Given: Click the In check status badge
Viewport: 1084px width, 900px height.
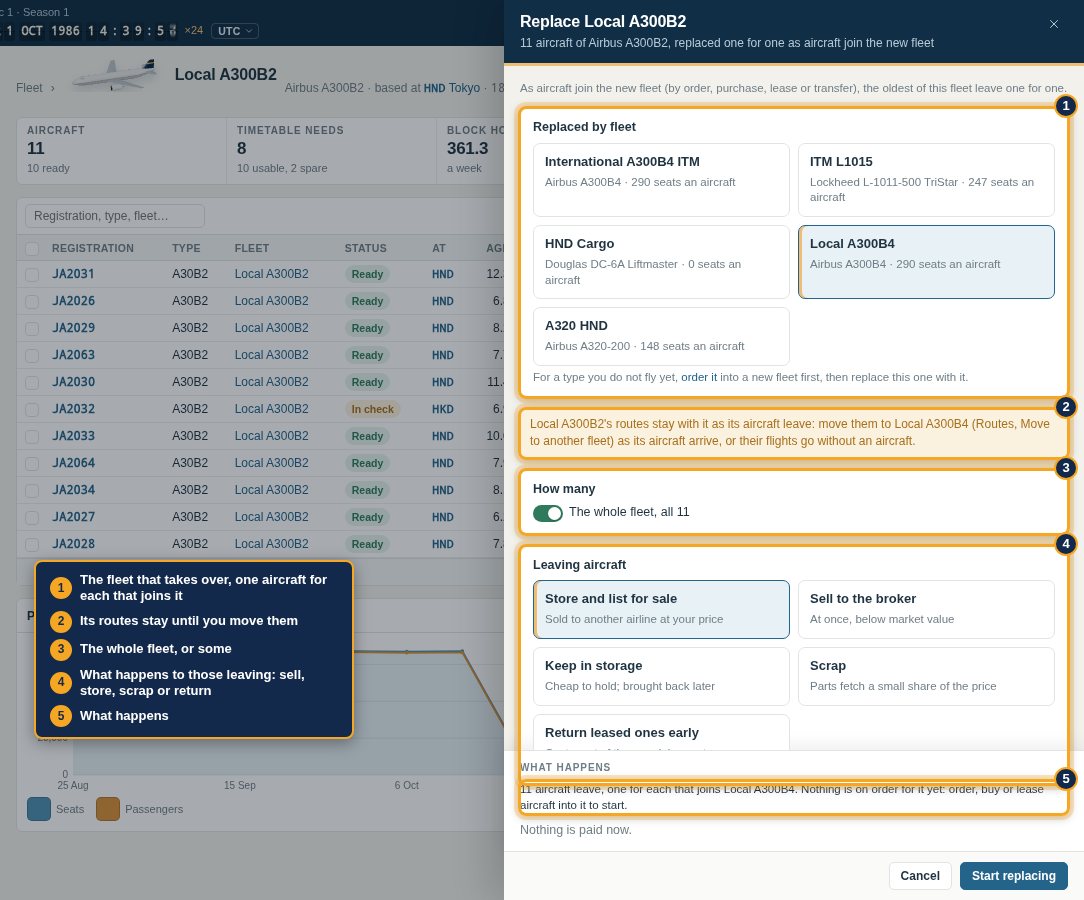Looking at the screenshot, I should coord(373,409).
